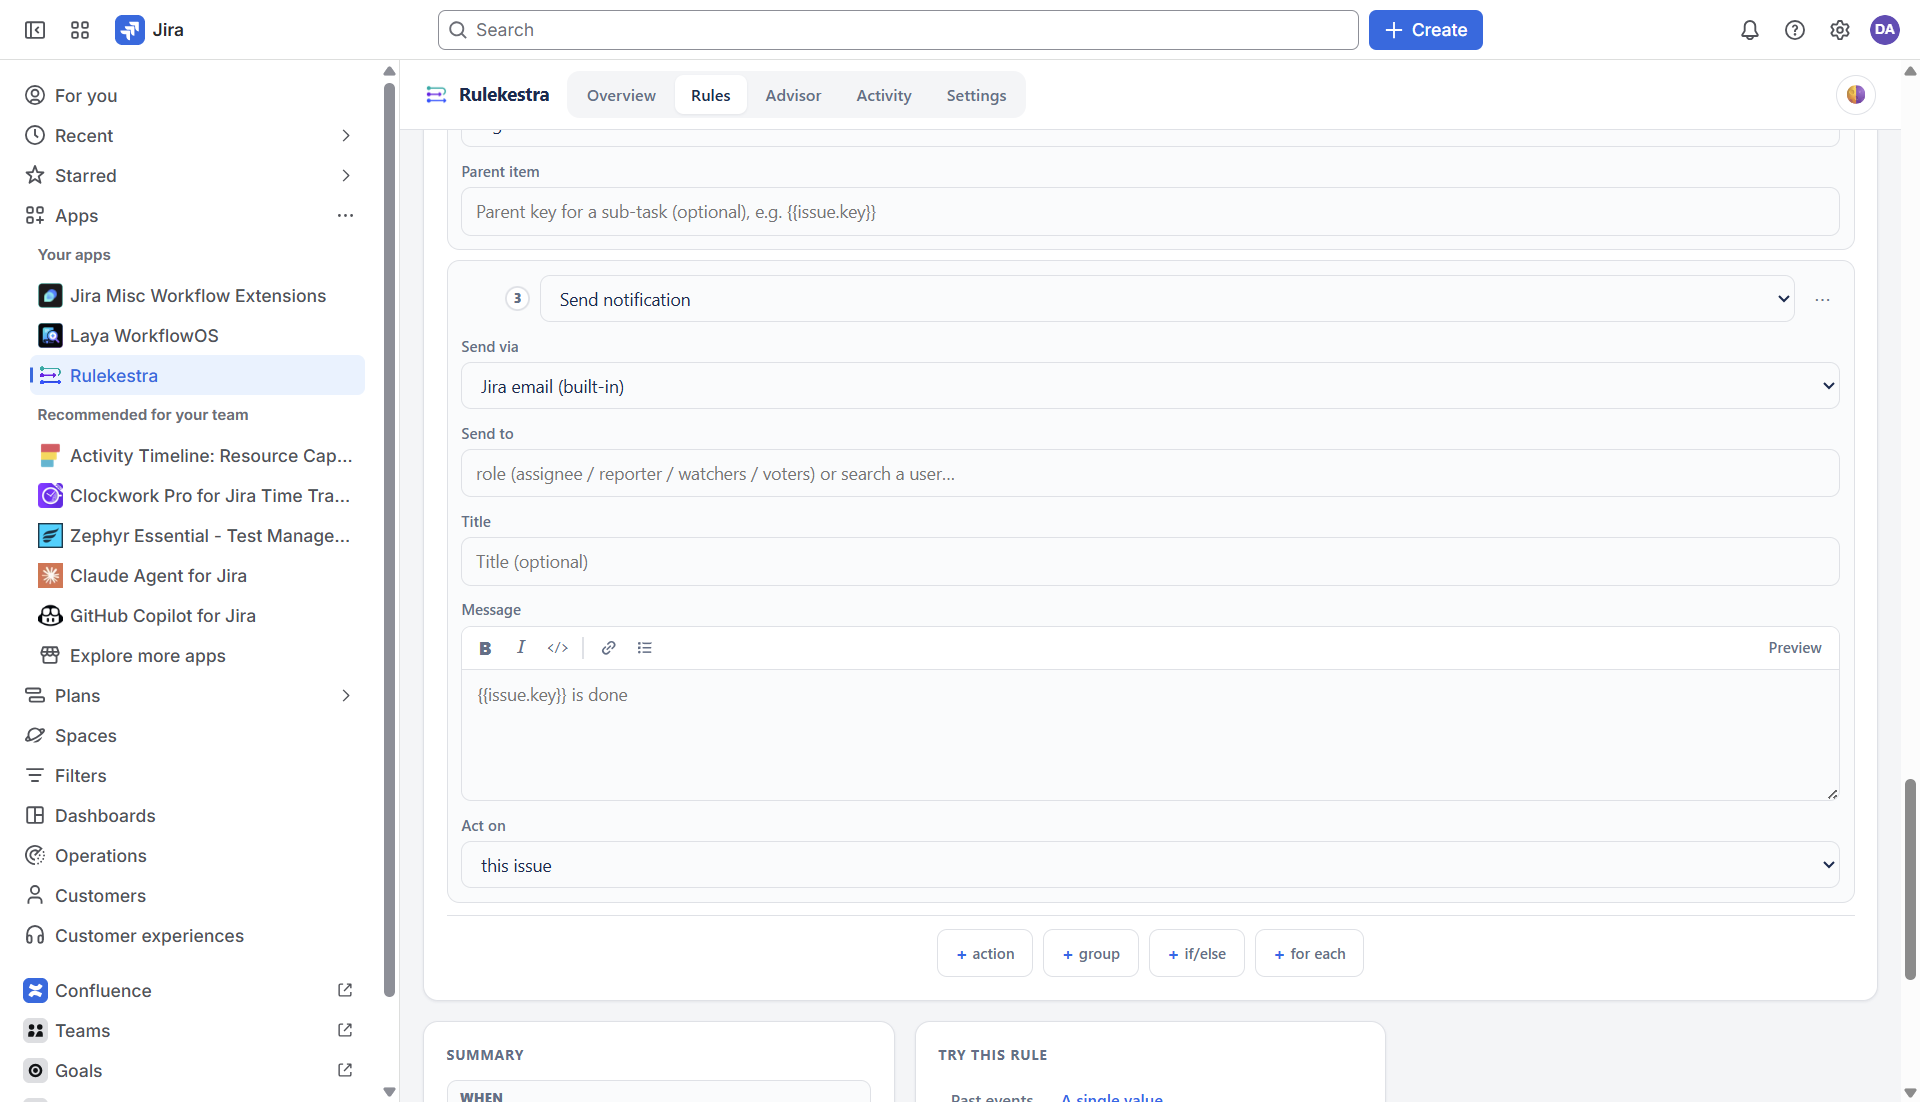The width and height of the screenshot is (1920, 1102).
Task: Add an if/else branch
Action: (1197, 954)
